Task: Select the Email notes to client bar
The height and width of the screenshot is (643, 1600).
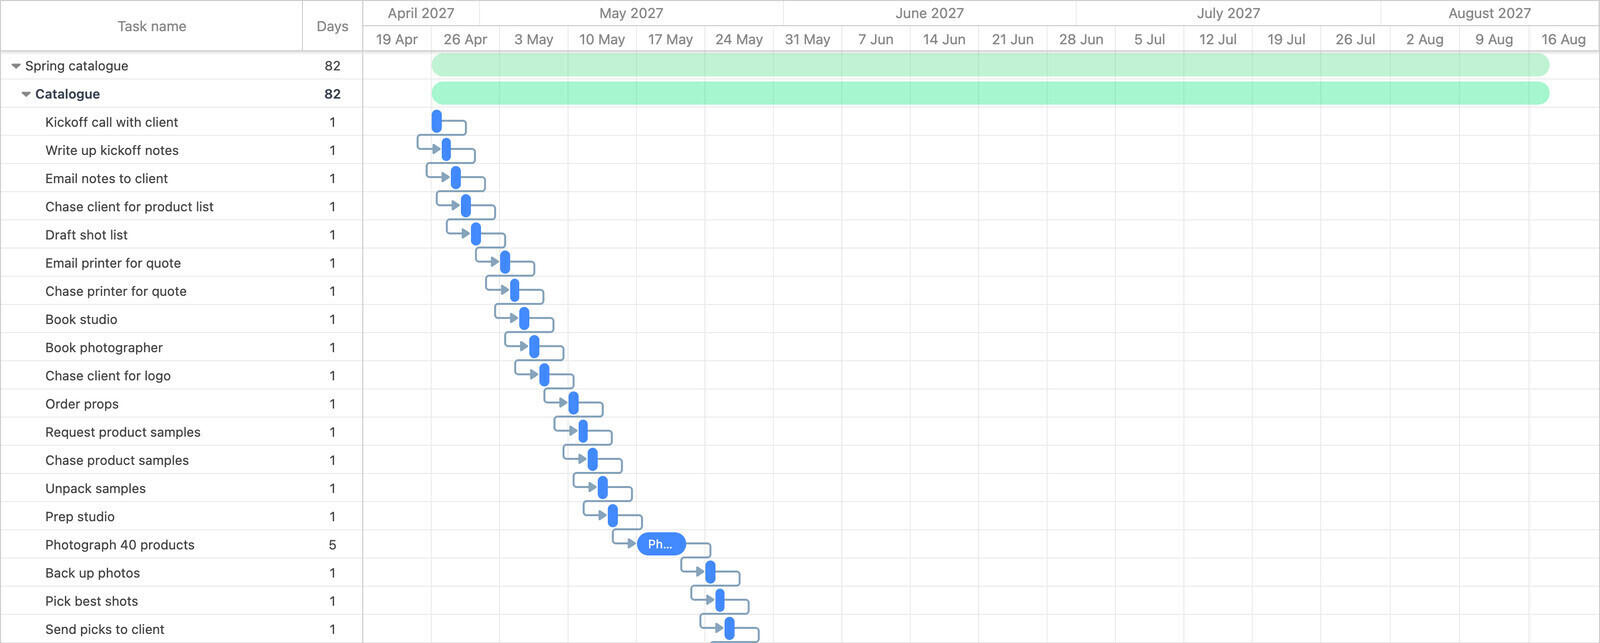Action: 456,178
